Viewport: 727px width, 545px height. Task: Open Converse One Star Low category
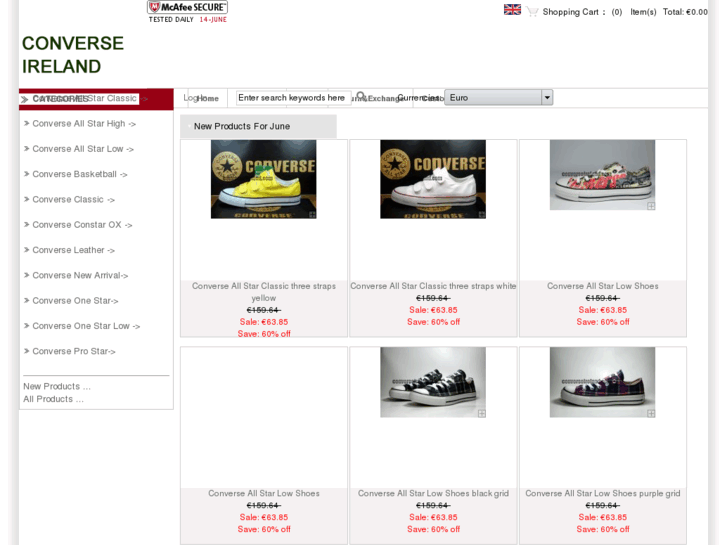click(x=86, y=326)
